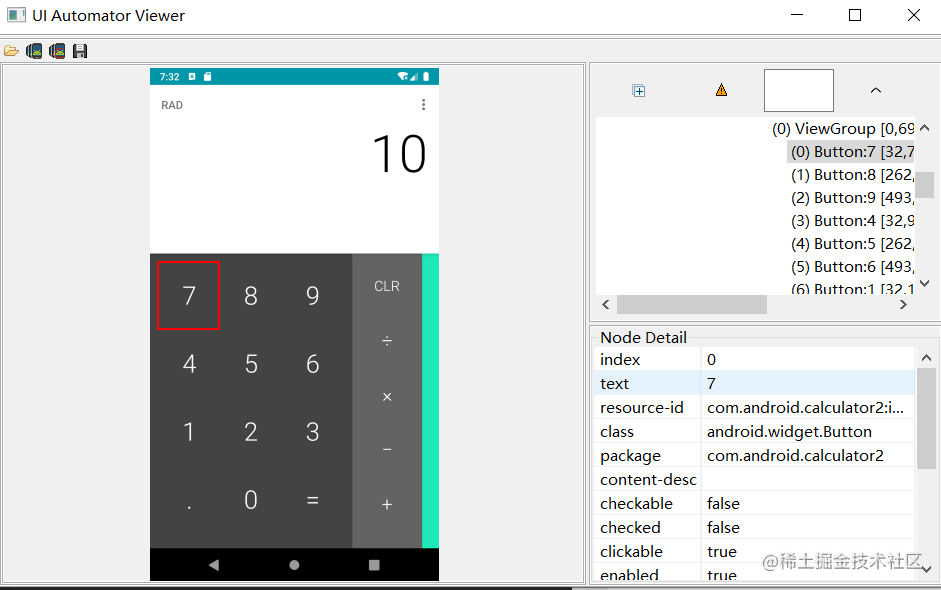Viewport: 941px width, 590px height.
Task: Click the tree horizontal scrollbar thumb
Action: (692, 304)
